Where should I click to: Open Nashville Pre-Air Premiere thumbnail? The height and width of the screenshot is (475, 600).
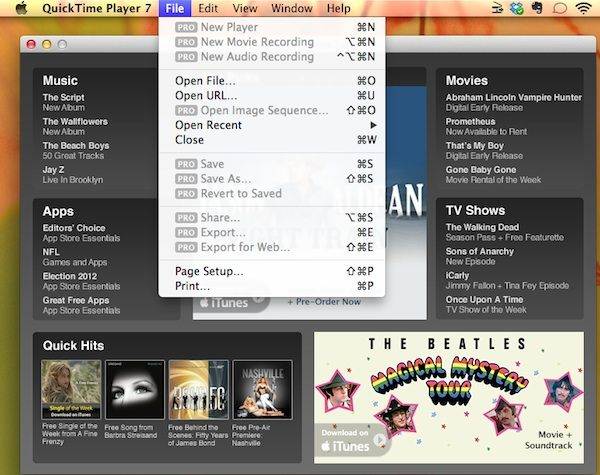pyautogui.click(x=262, y=390)
